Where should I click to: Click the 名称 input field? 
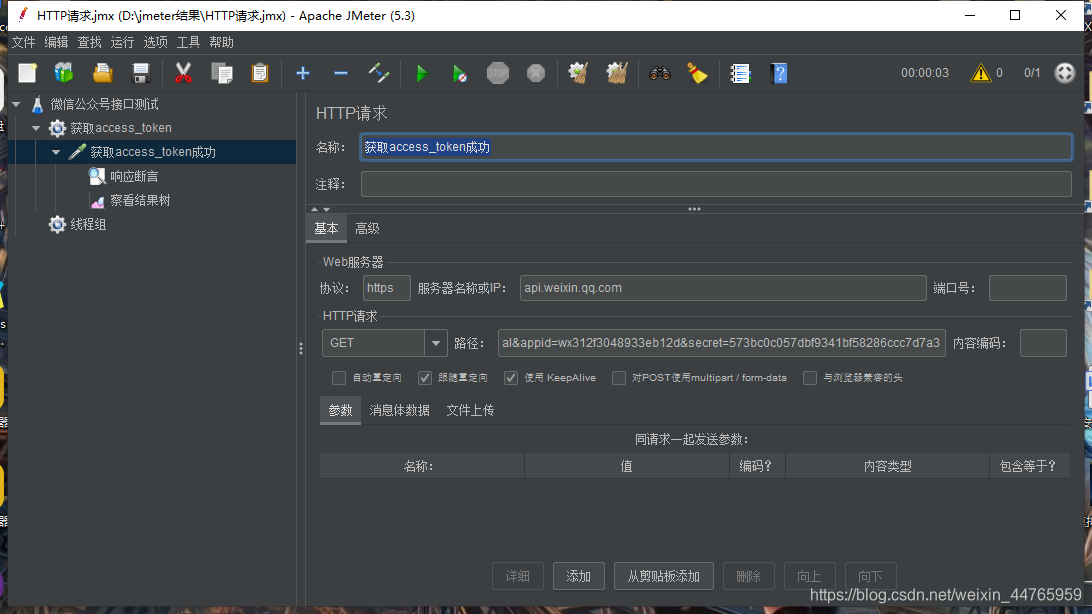(716, 147)
